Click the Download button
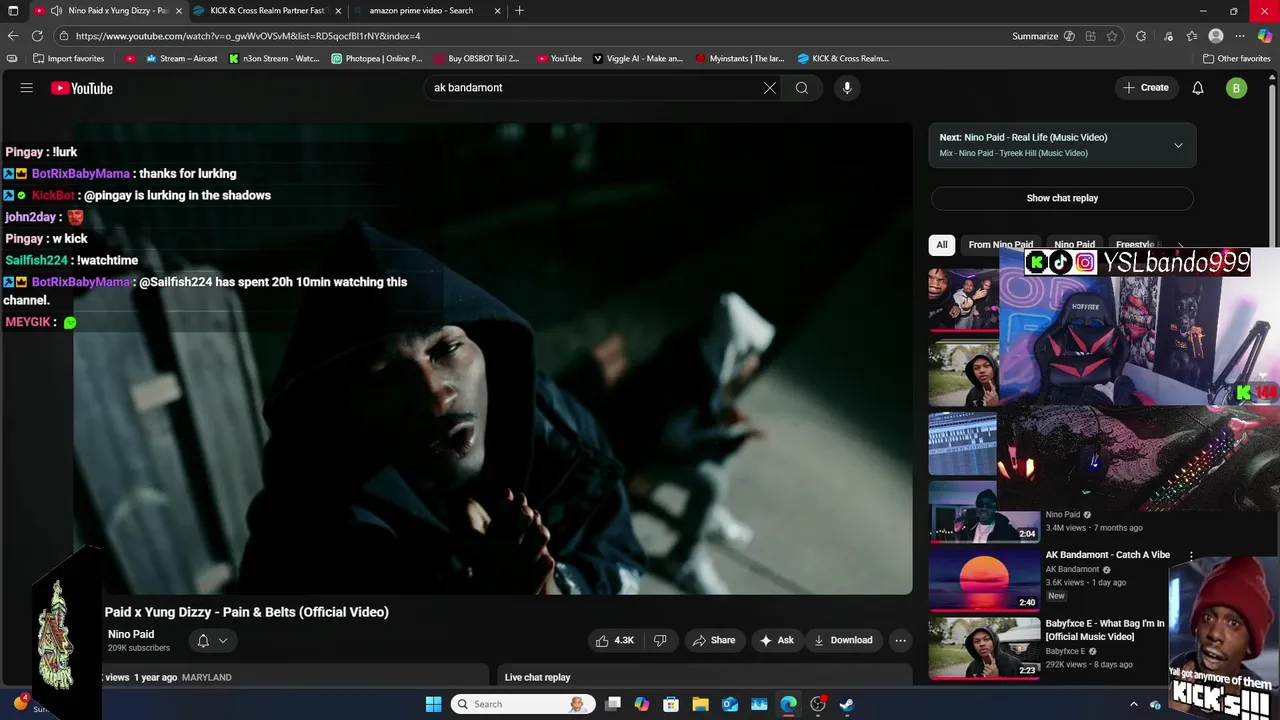Viewport: 1280px width, 720px height. point(843,640)
